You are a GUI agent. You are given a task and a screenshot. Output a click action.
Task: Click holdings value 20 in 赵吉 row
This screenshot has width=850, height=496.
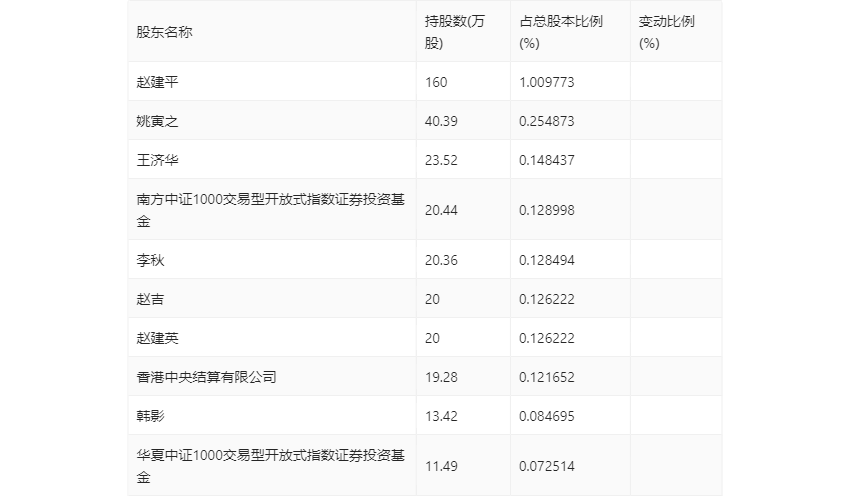tap(432, 299)
